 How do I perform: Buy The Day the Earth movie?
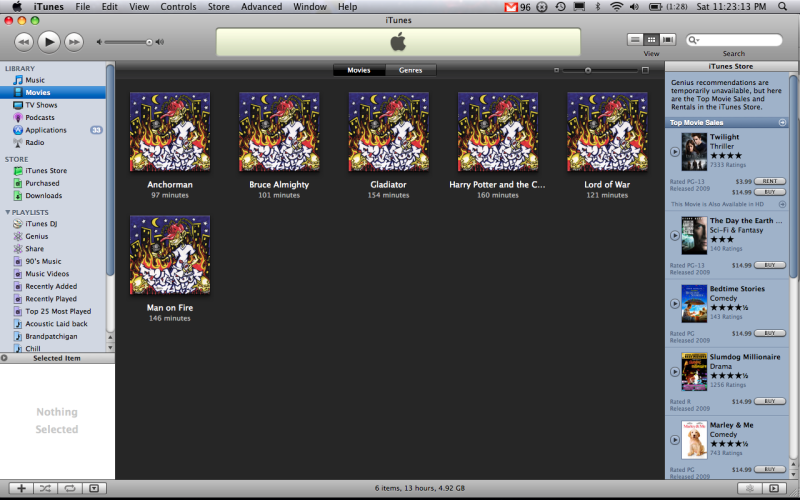(770, 265)
